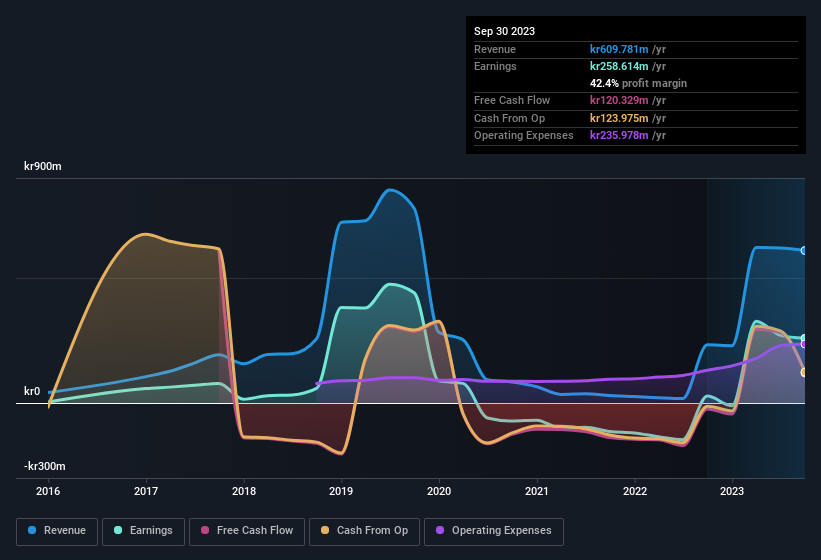821x560 pixels.
Task: Toggle the Operating Expenses legend button
Action: click(x=494, y=531)
